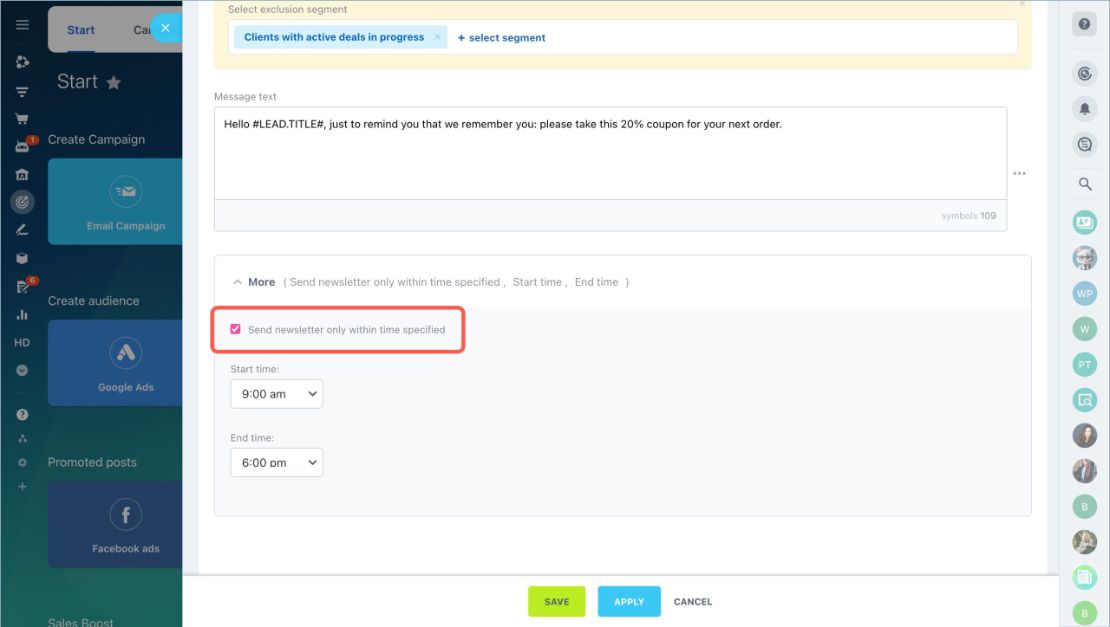Click '+ select segment' link
Image resolution: width=1110 pixels, height=627 pixels.
501,38
